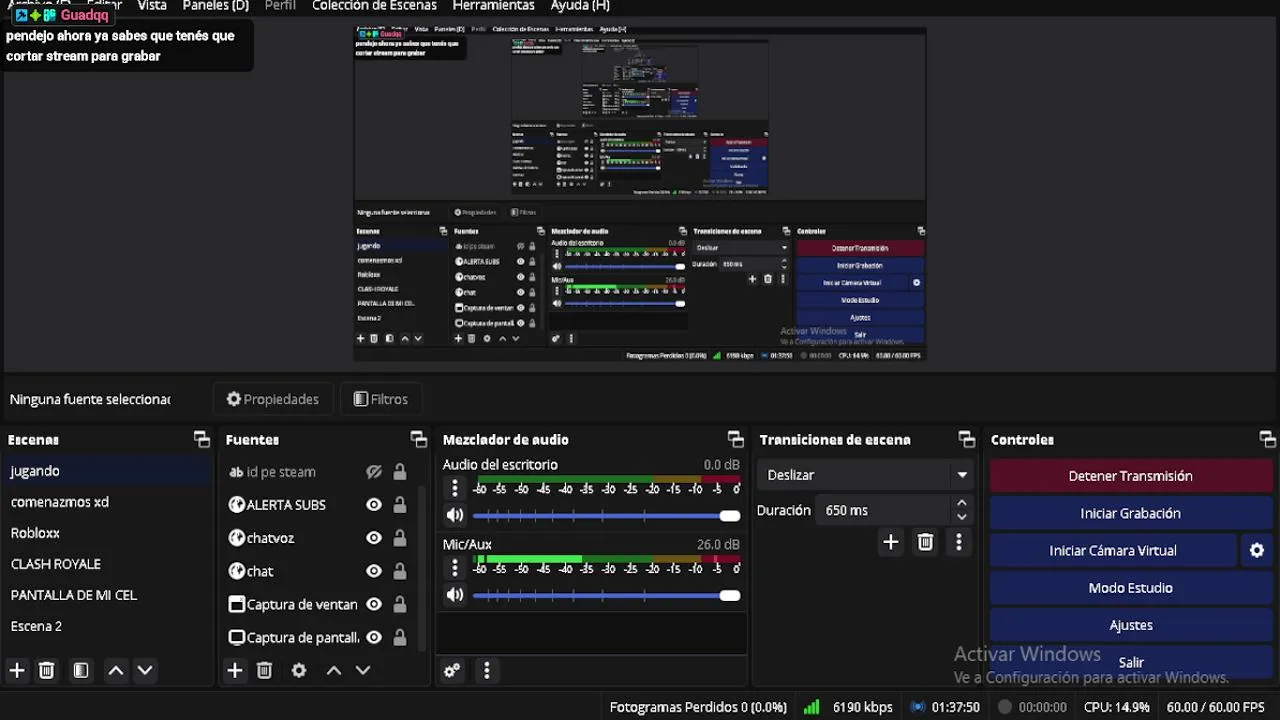Increase transition duration with up arrow

962,503
